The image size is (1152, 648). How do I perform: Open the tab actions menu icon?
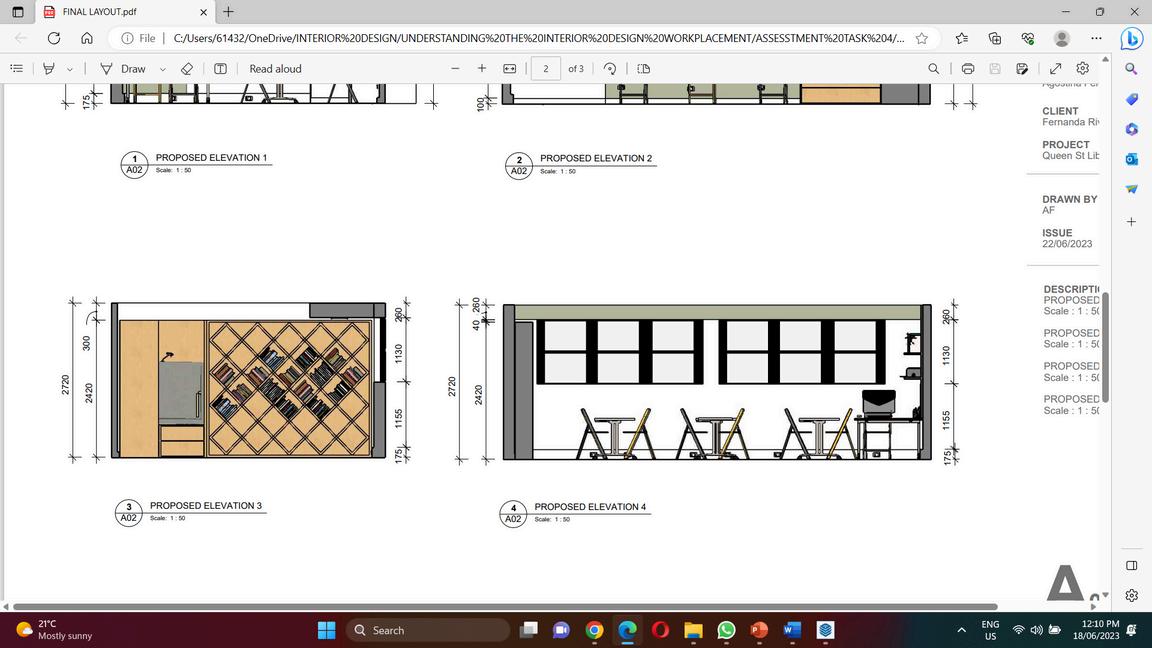tap(18, 12)
